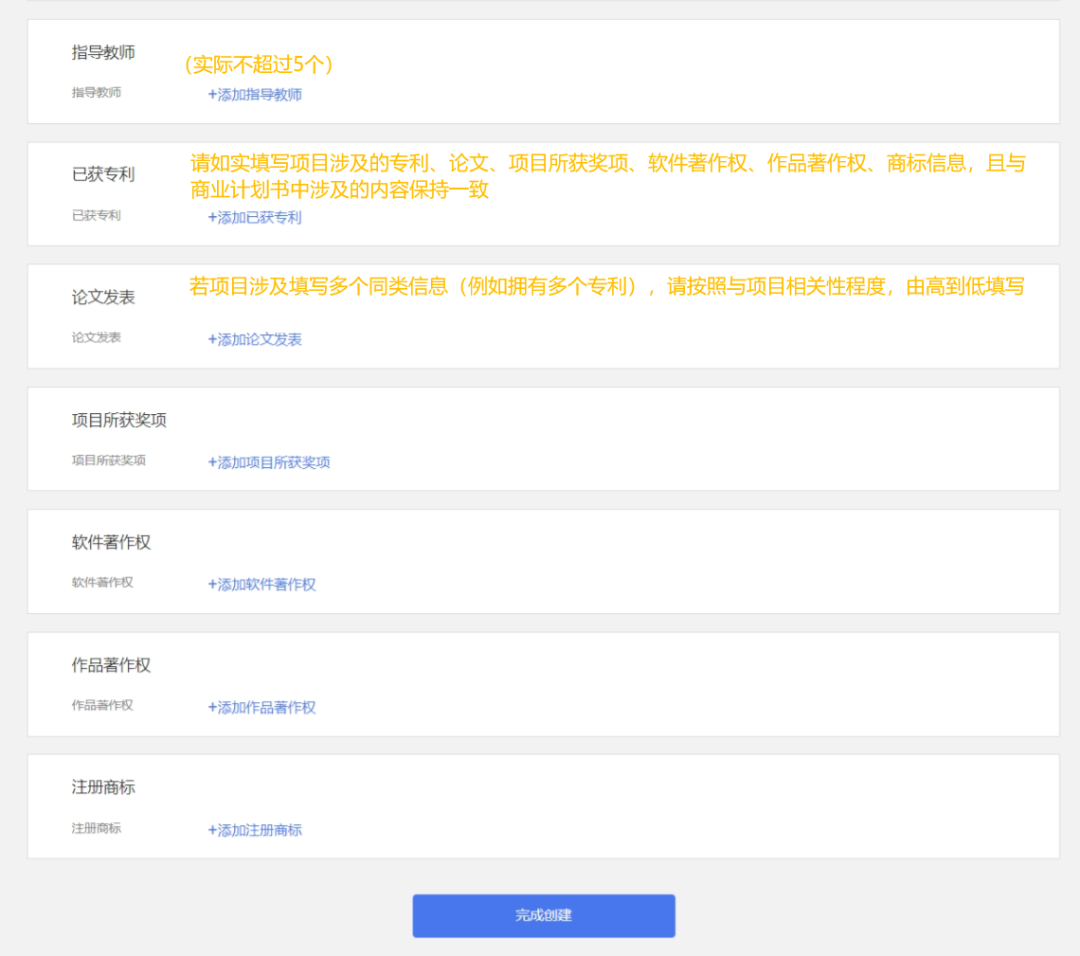Click the large 软件著作权 section heading
The image size is (1080, 956).
(111, 542)
